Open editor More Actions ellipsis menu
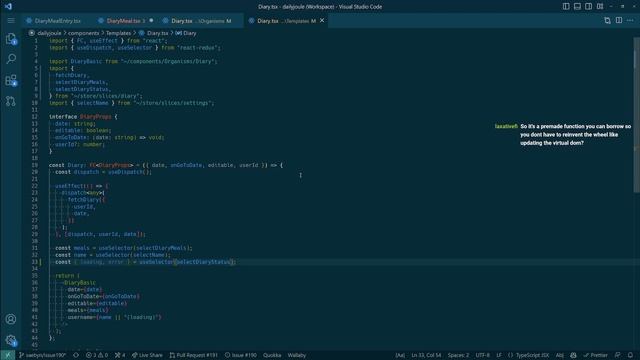This screenshot has width=640, height=360. pyautogui.click(x=630, y=20)
